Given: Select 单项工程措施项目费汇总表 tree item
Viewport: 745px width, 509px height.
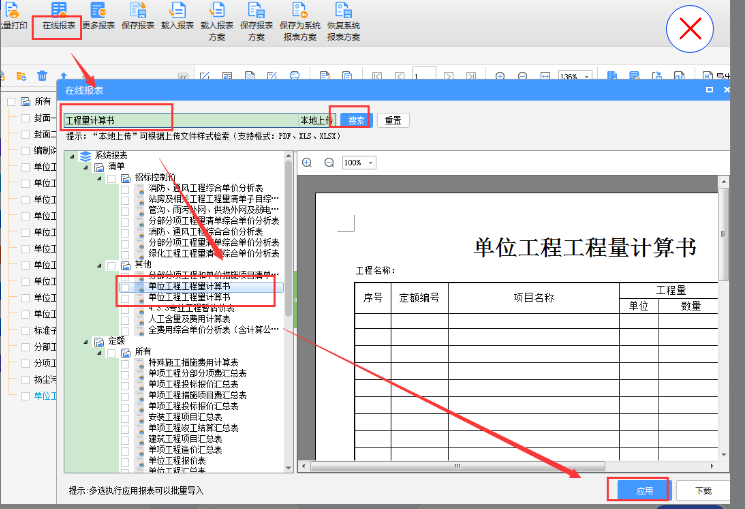Looking at the screenshot, I should pos(197,395).
